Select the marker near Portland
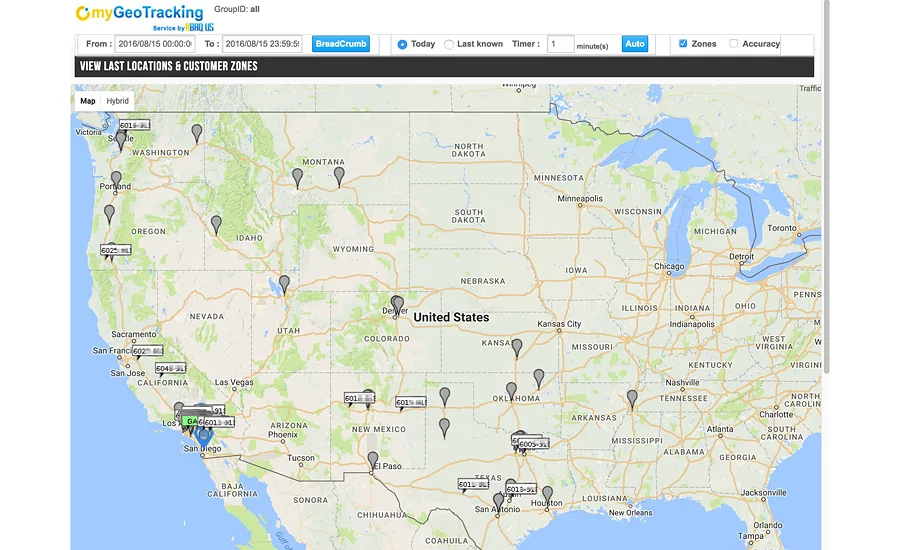The width and height of the screenshot is (900, 550). point(116,180)
